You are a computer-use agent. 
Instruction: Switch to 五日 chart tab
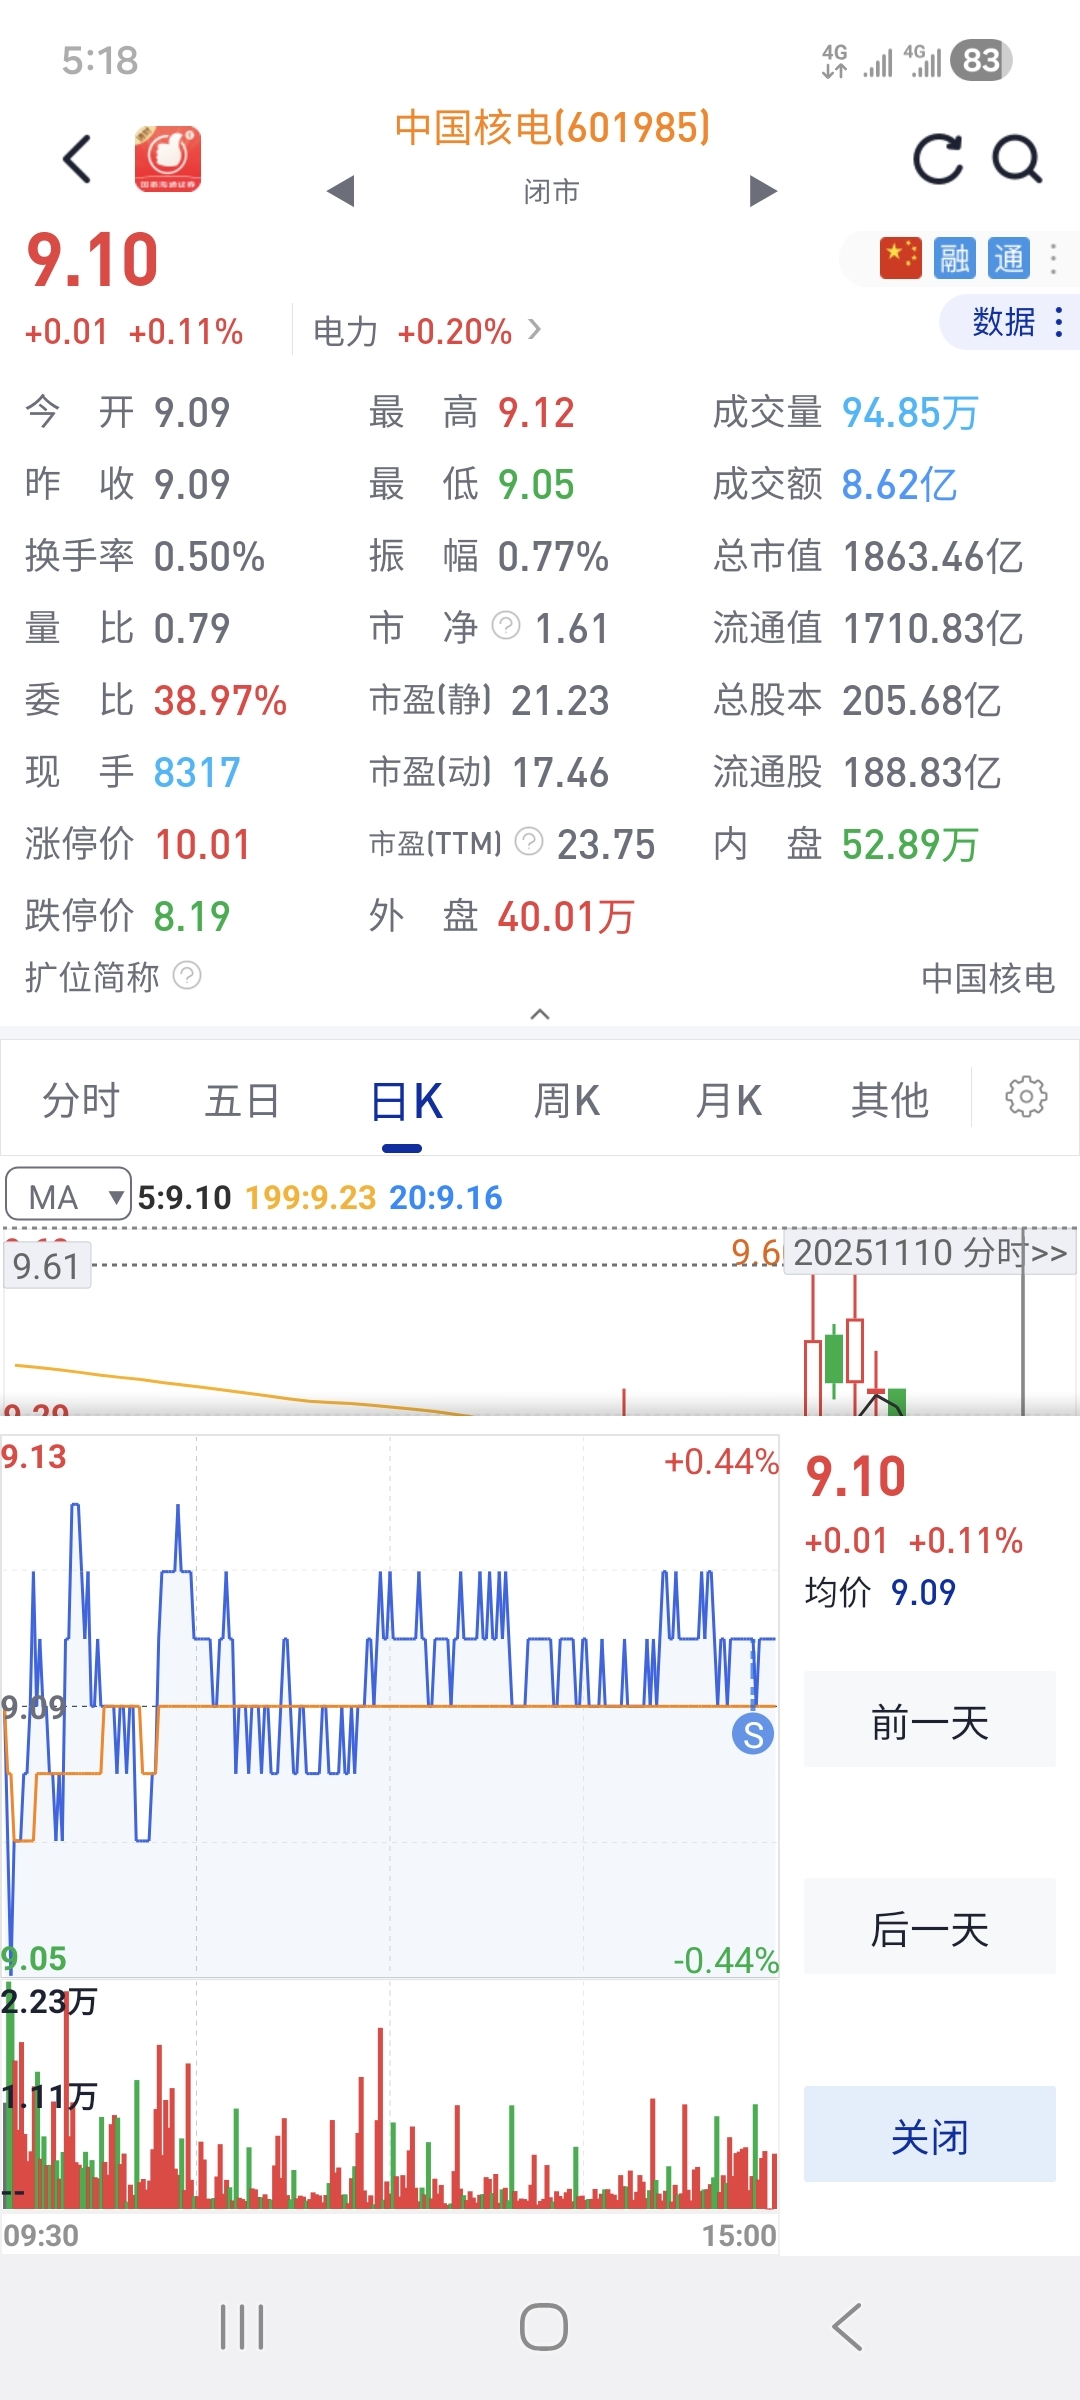coord(242,1101)
